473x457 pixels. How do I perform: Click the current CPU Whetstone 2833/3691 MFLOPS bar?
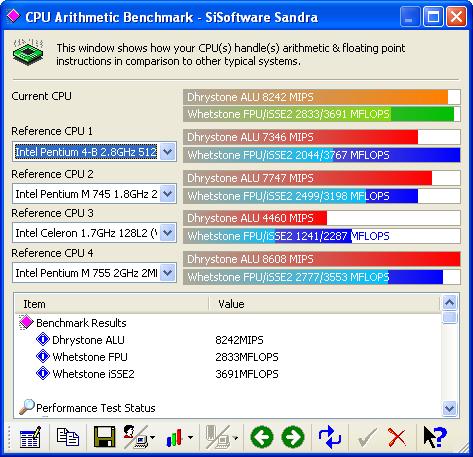[322, 114]
